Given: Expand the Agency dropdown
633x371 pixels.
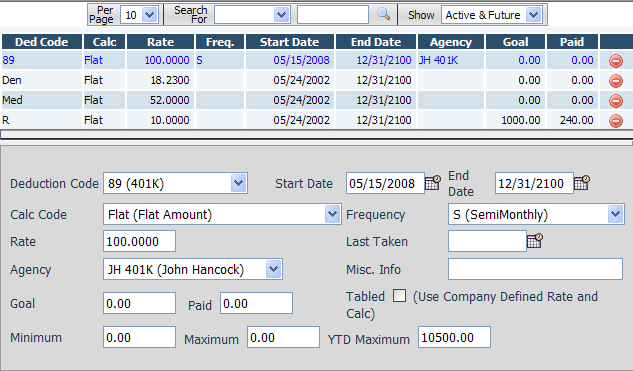Looking at the screenshot, I should pos(273,269).
